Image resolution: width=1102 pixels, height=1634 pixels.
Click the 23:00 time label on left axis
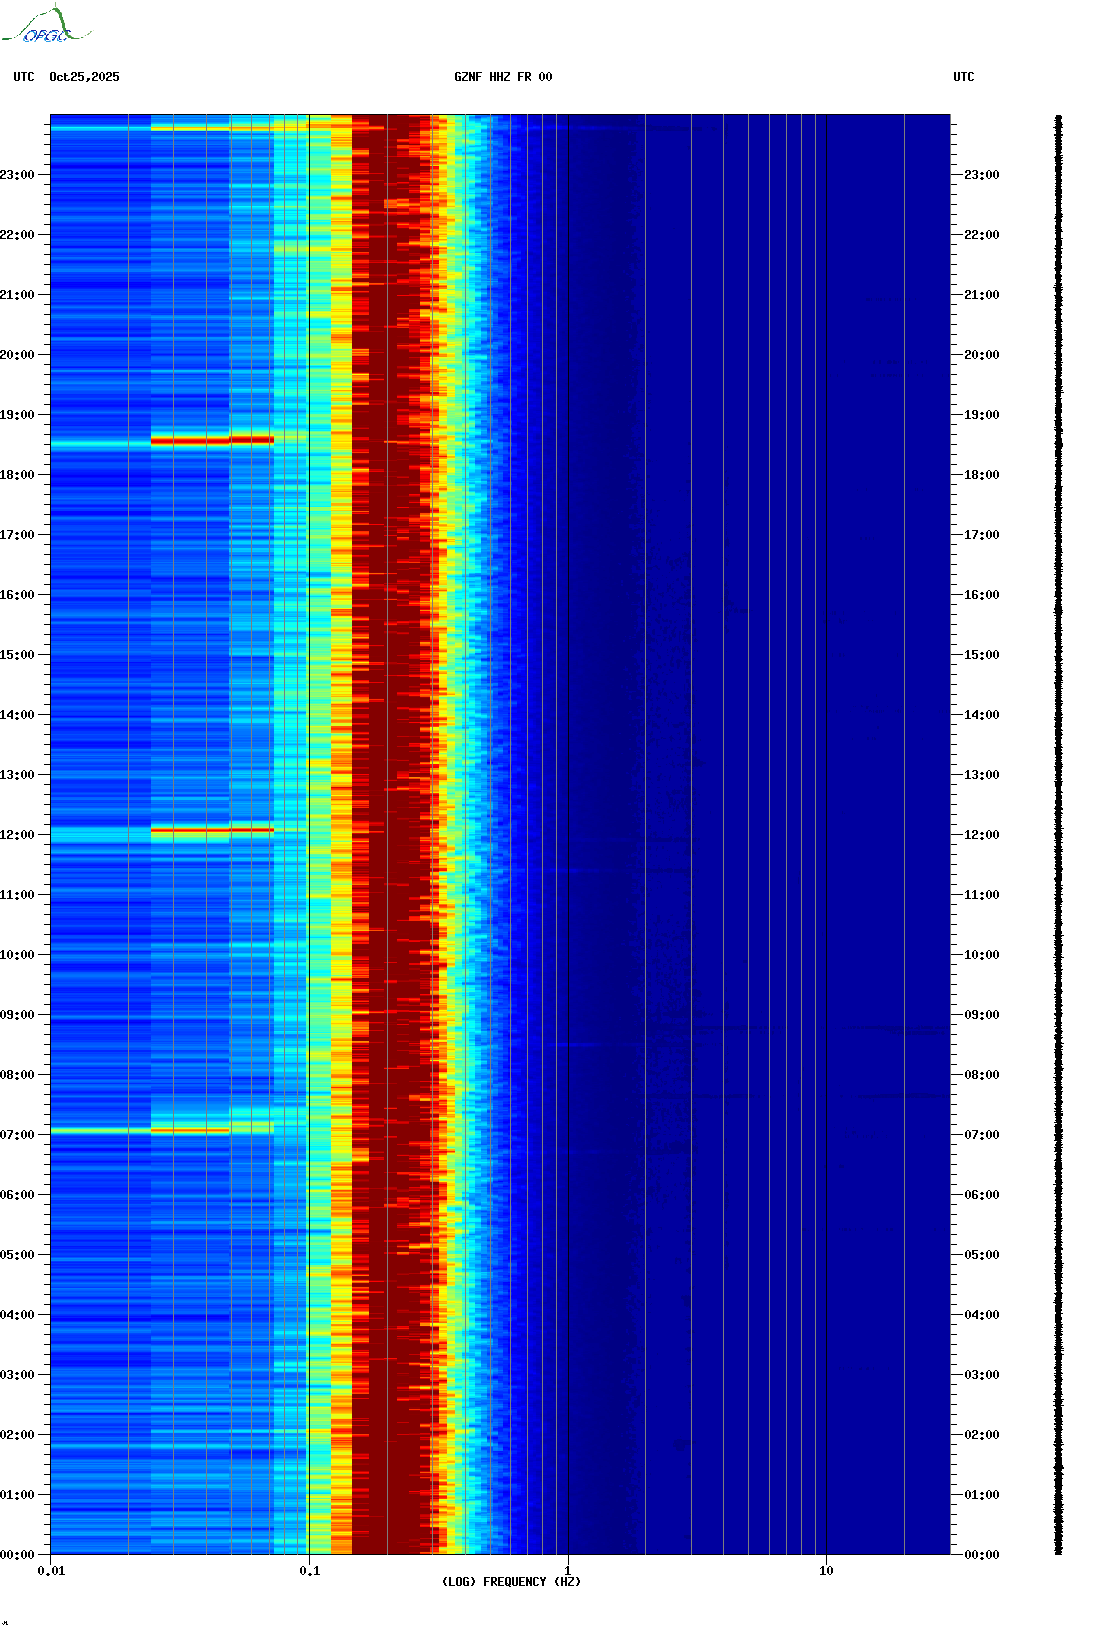[18, 175]
